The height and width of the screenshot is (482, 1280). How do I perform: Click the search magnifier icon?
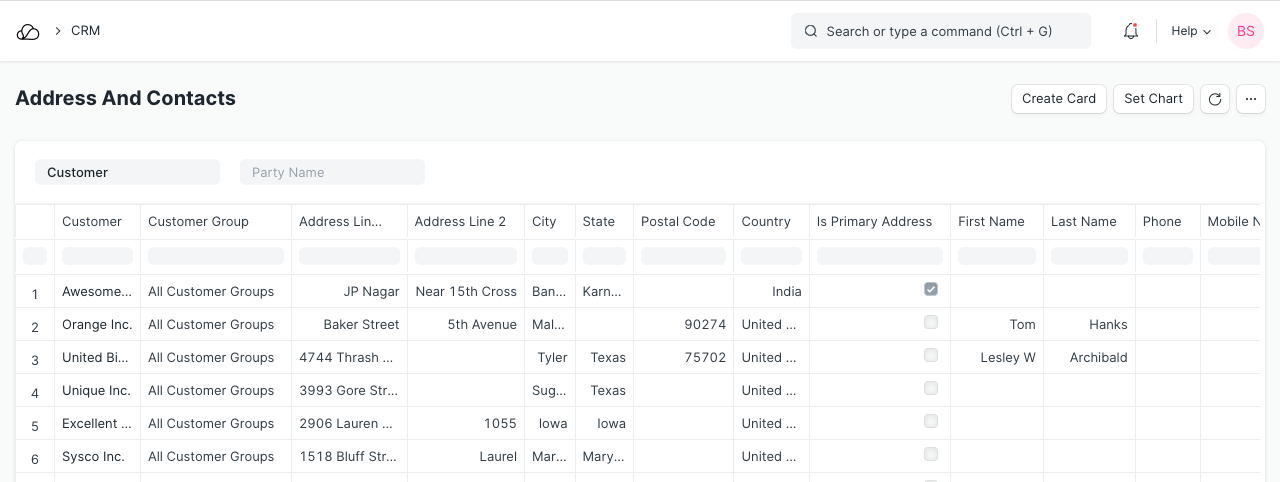click(x=811, y=31)
